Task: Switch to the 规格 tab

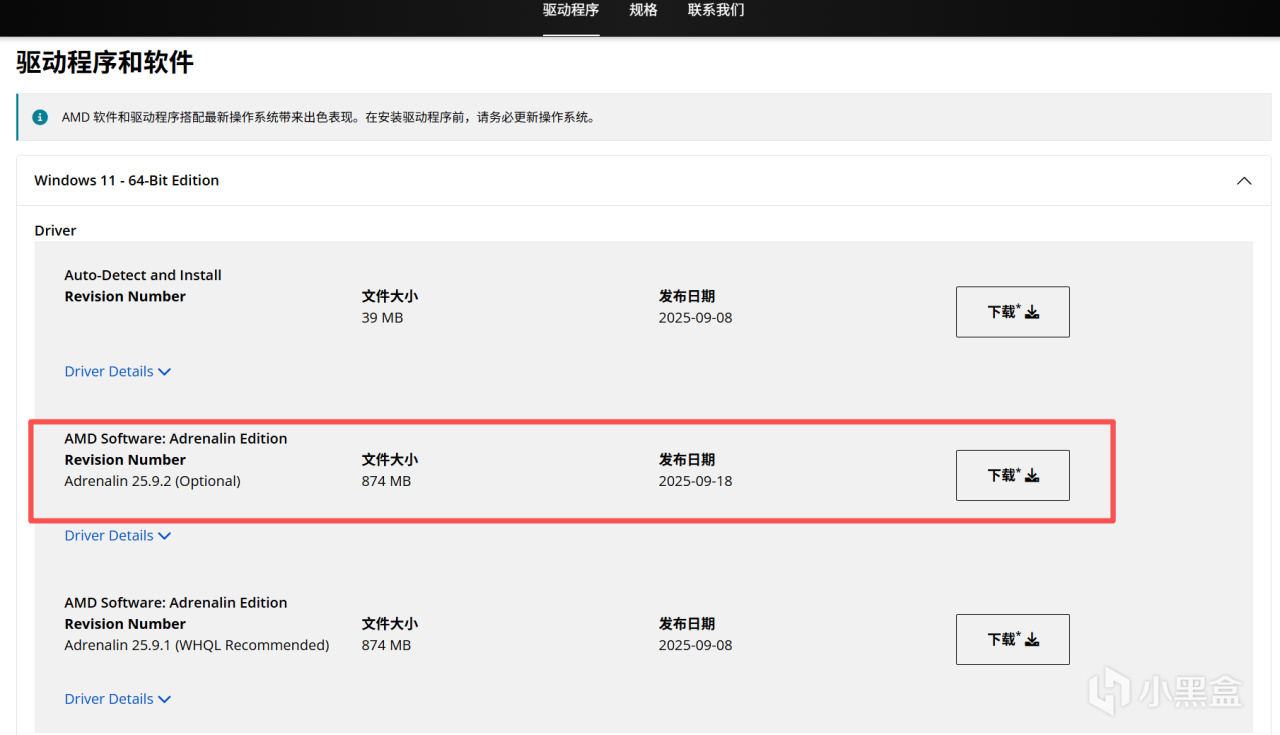Action: coord(643,10)
